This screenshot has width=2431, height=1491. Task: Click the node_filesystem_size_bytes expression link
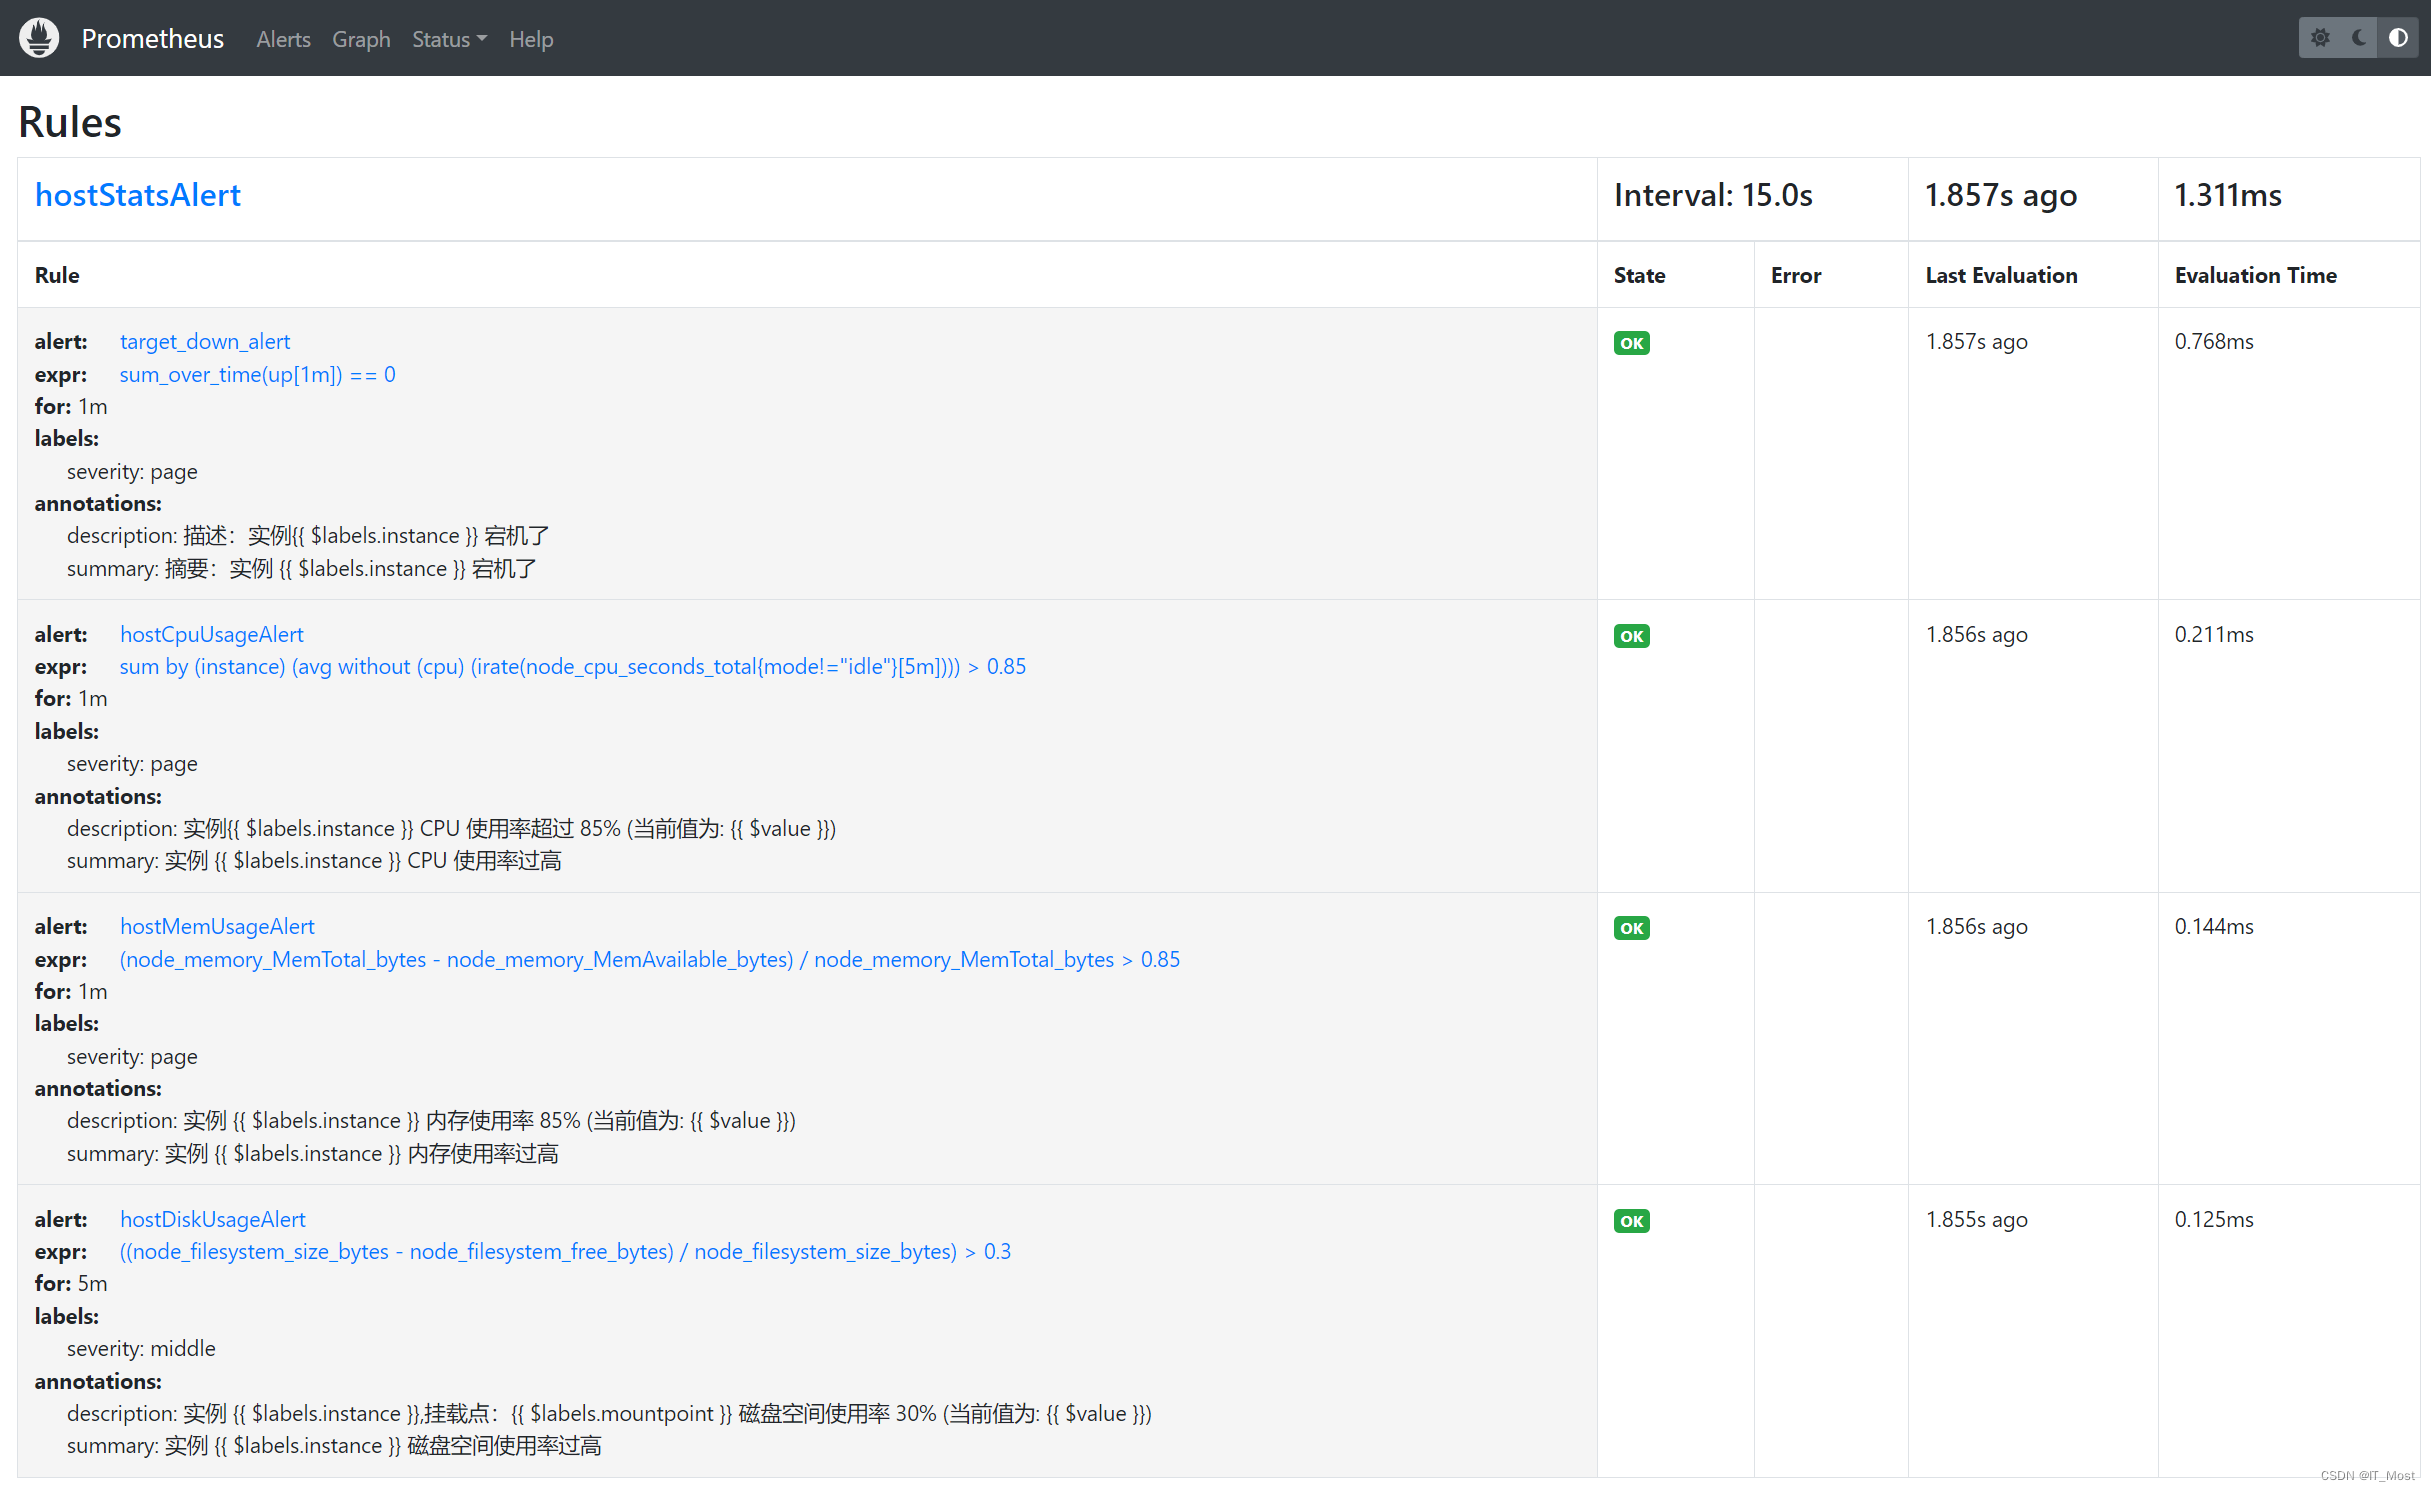[x=565, y=1252]
